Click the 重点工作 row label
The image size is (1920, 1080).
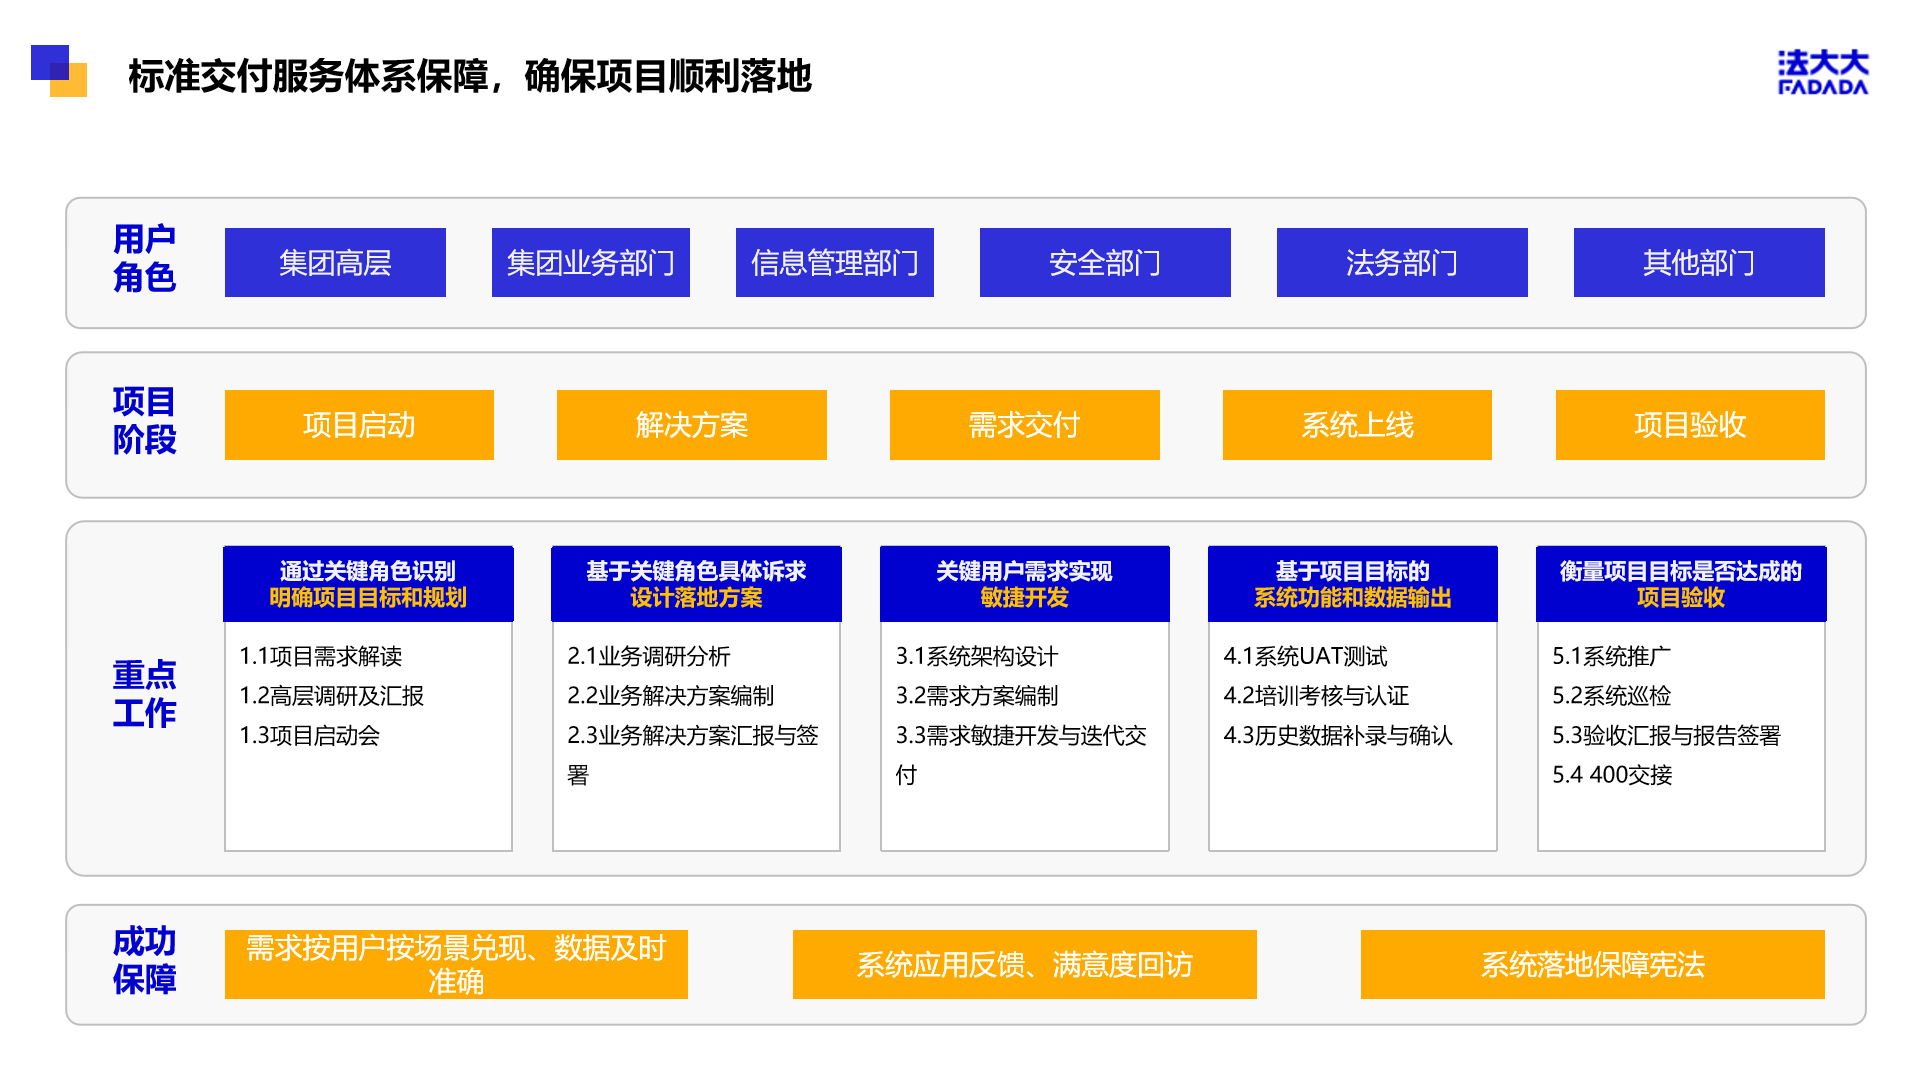tap(144, 694)
